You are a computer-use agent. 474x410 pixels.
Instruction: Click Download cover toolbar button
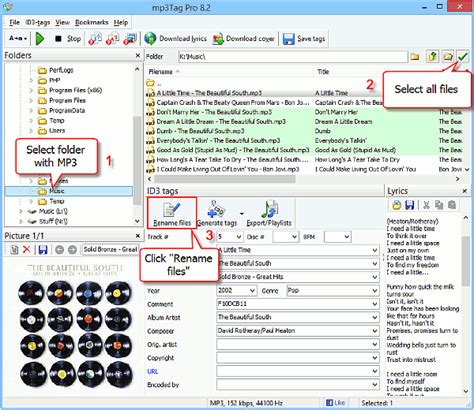[x=244, y=39]
